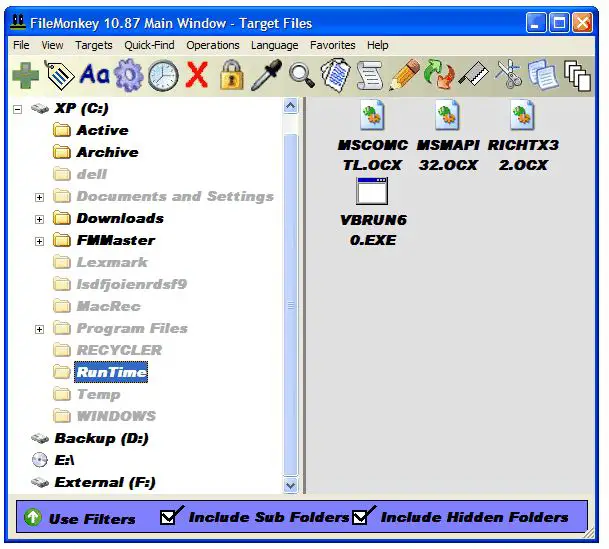Select the Active folder

coord(102,130)
